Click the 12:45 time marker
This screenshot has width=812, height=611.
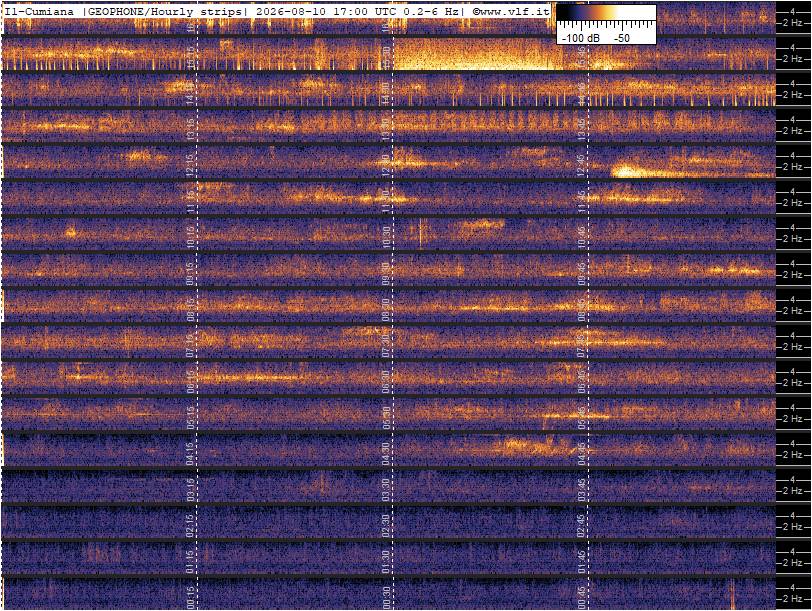tap(582, 165)
